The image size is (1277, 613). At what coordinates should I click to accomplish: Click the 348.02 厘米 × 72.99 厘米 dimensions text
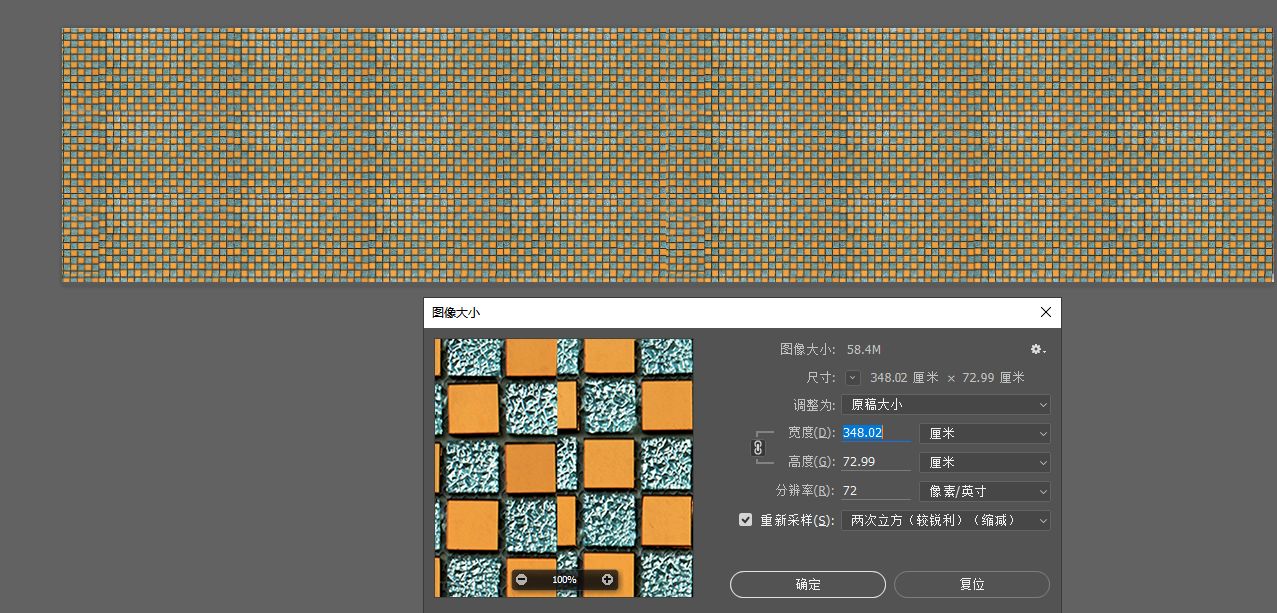click(947, 378)
